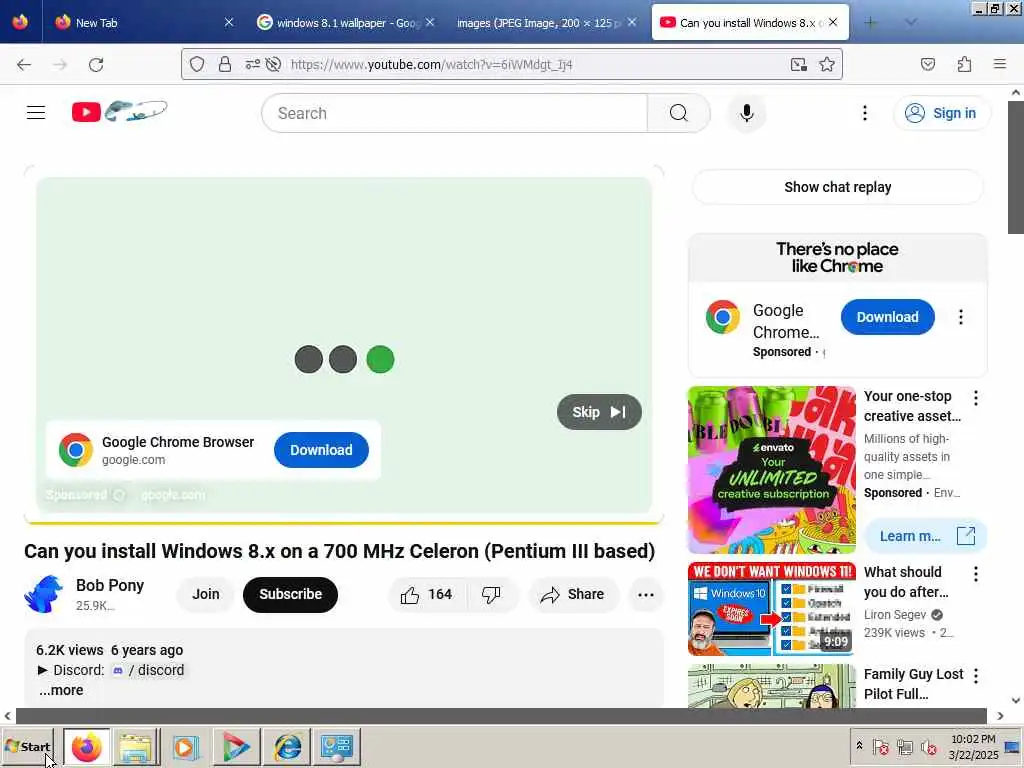
Task: Open the envato Learn more link
Action: [925, 536]
